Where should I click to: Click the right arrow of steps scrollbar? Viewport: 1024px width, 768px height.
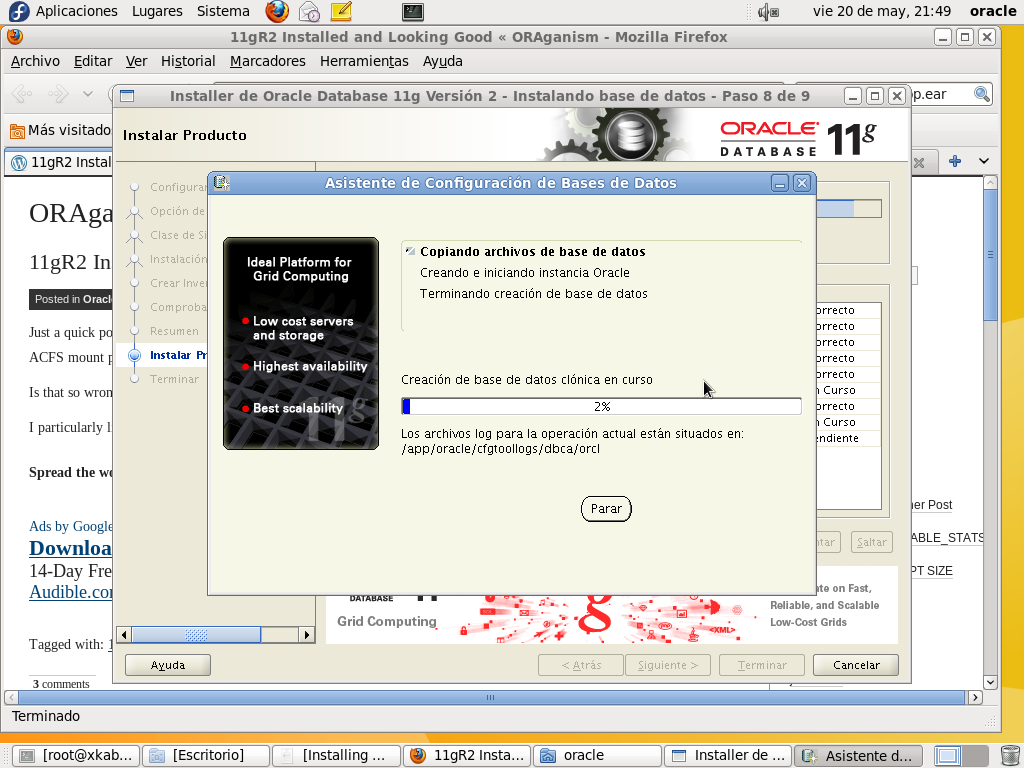306,634
